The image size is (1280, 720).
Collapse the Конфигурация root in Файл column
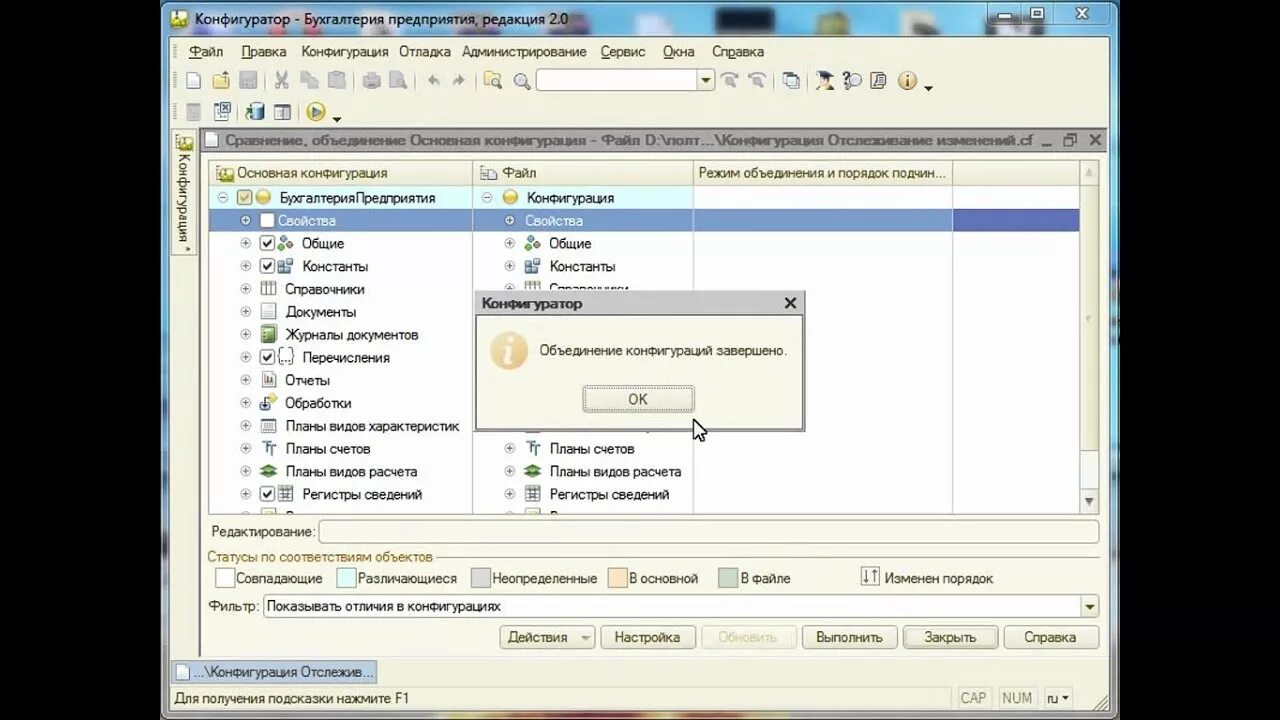[x=487, y=198]
